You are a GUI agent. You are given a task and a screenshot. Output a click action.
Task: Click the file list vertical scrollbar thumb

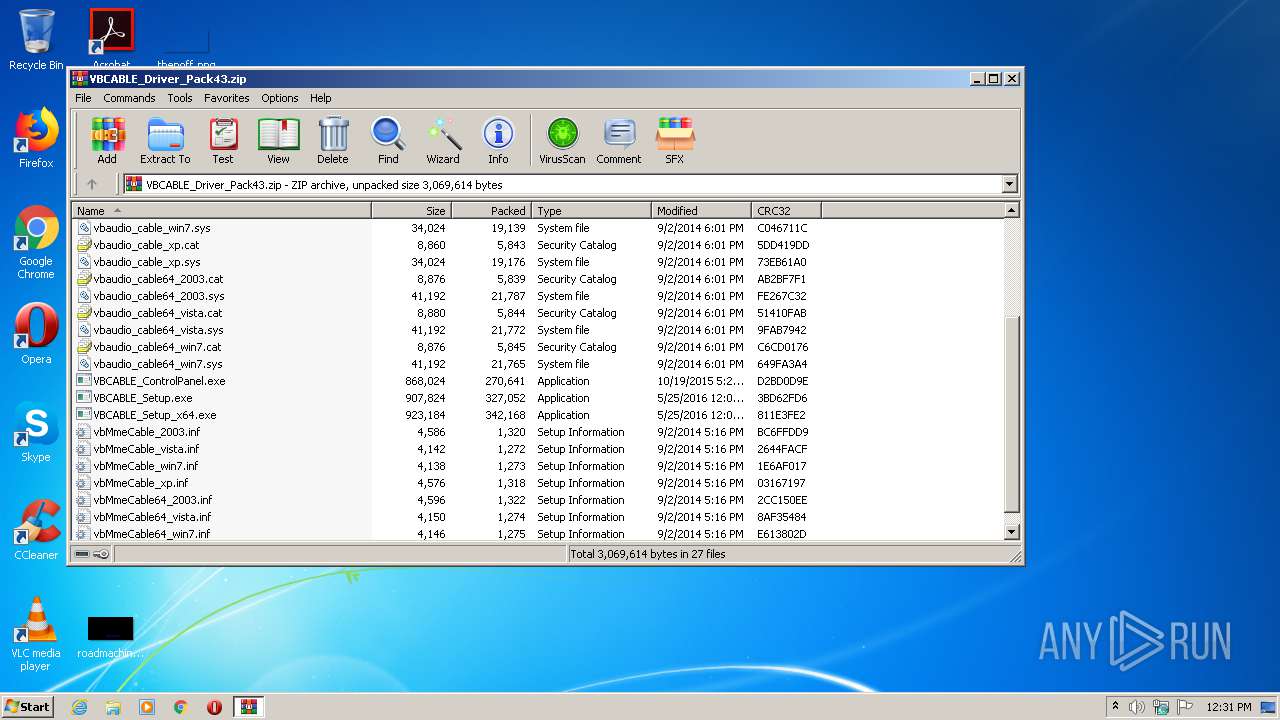click(x=1011, y=415)
